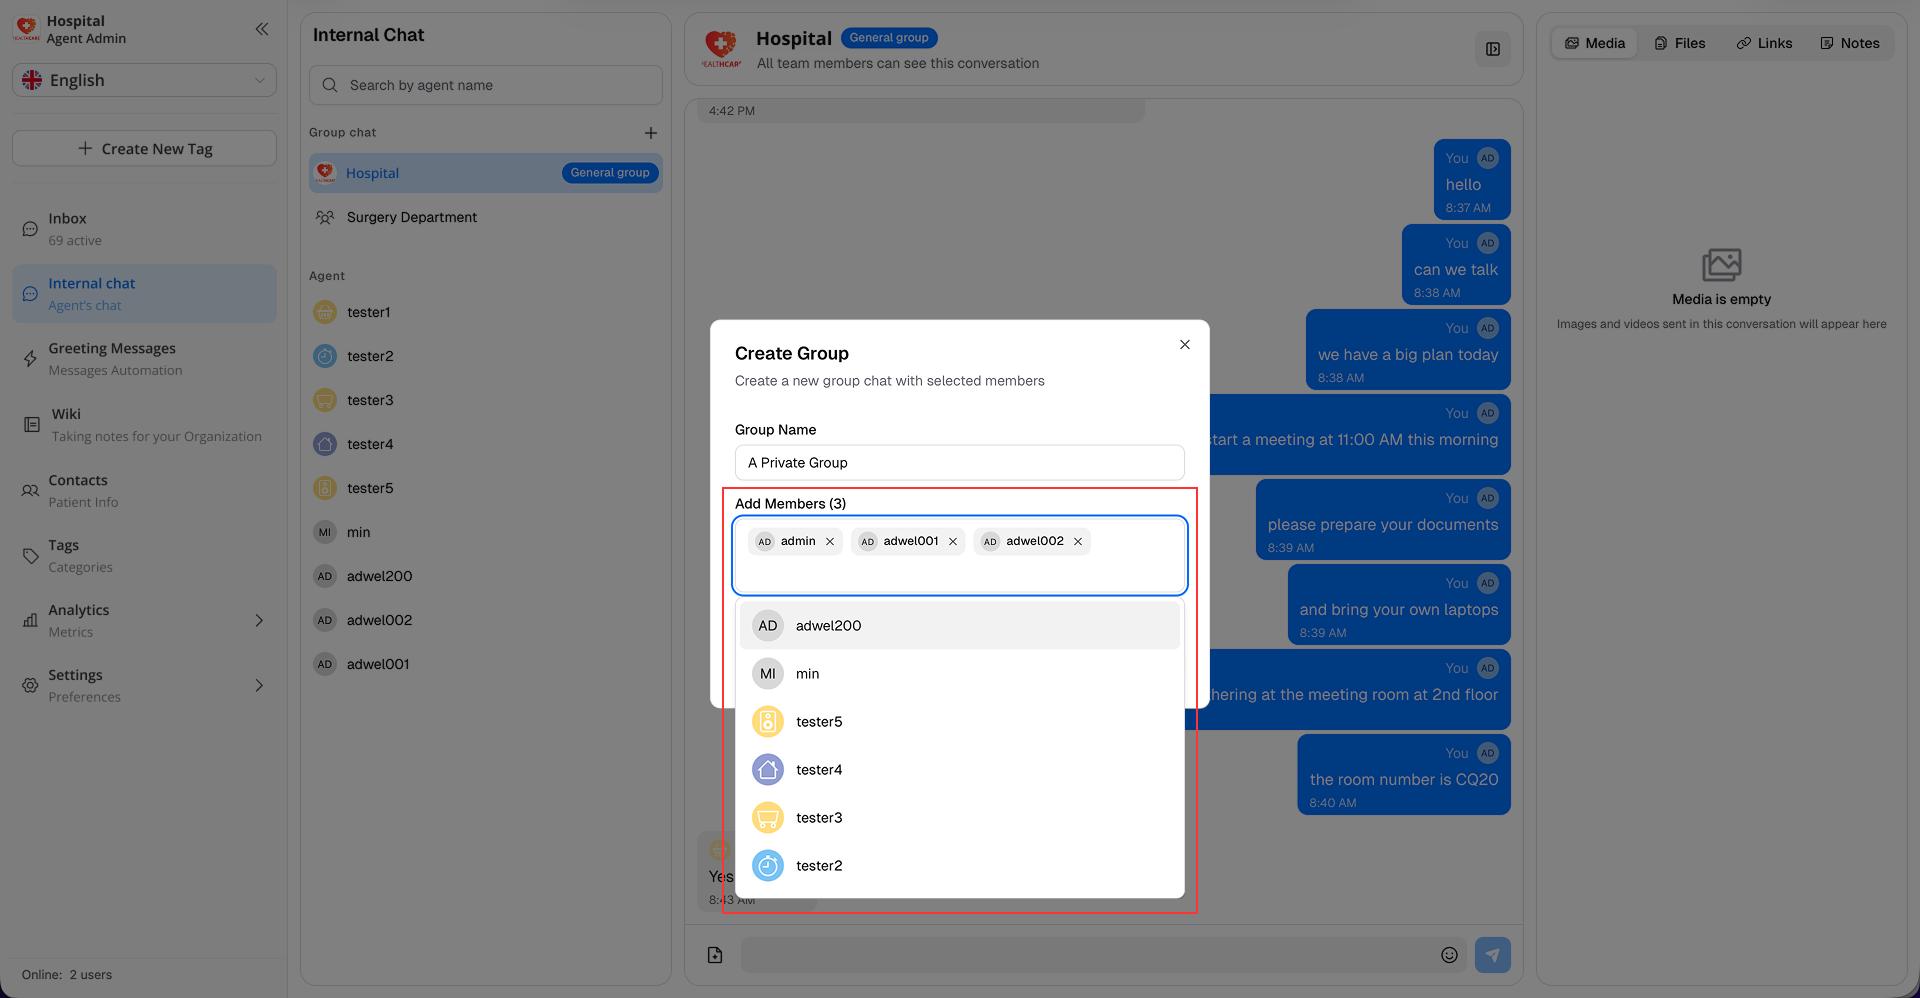Screen dimensions: 1920x998
Task: Close the Create Group dialog
Action: [1184, 345]
